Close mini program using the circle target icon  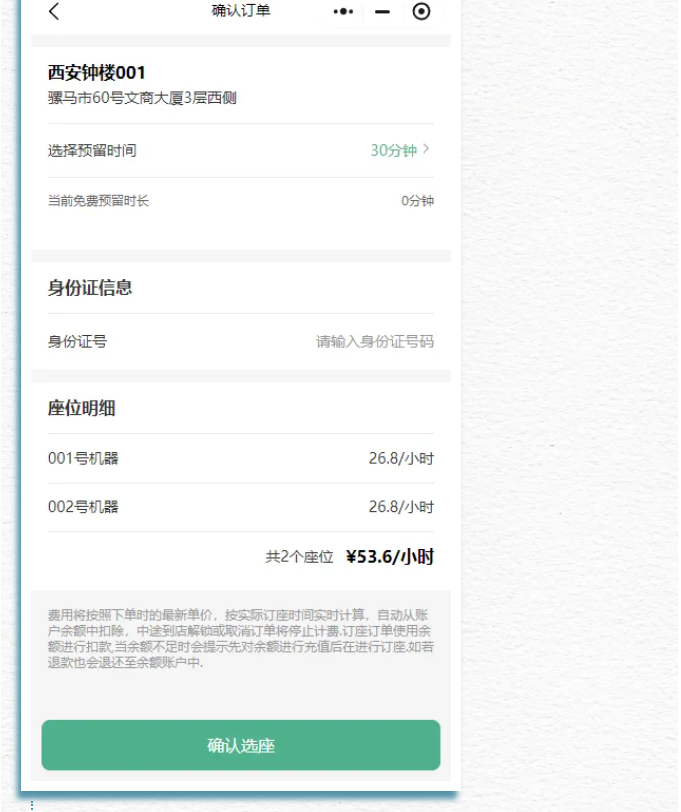(421, 12)
